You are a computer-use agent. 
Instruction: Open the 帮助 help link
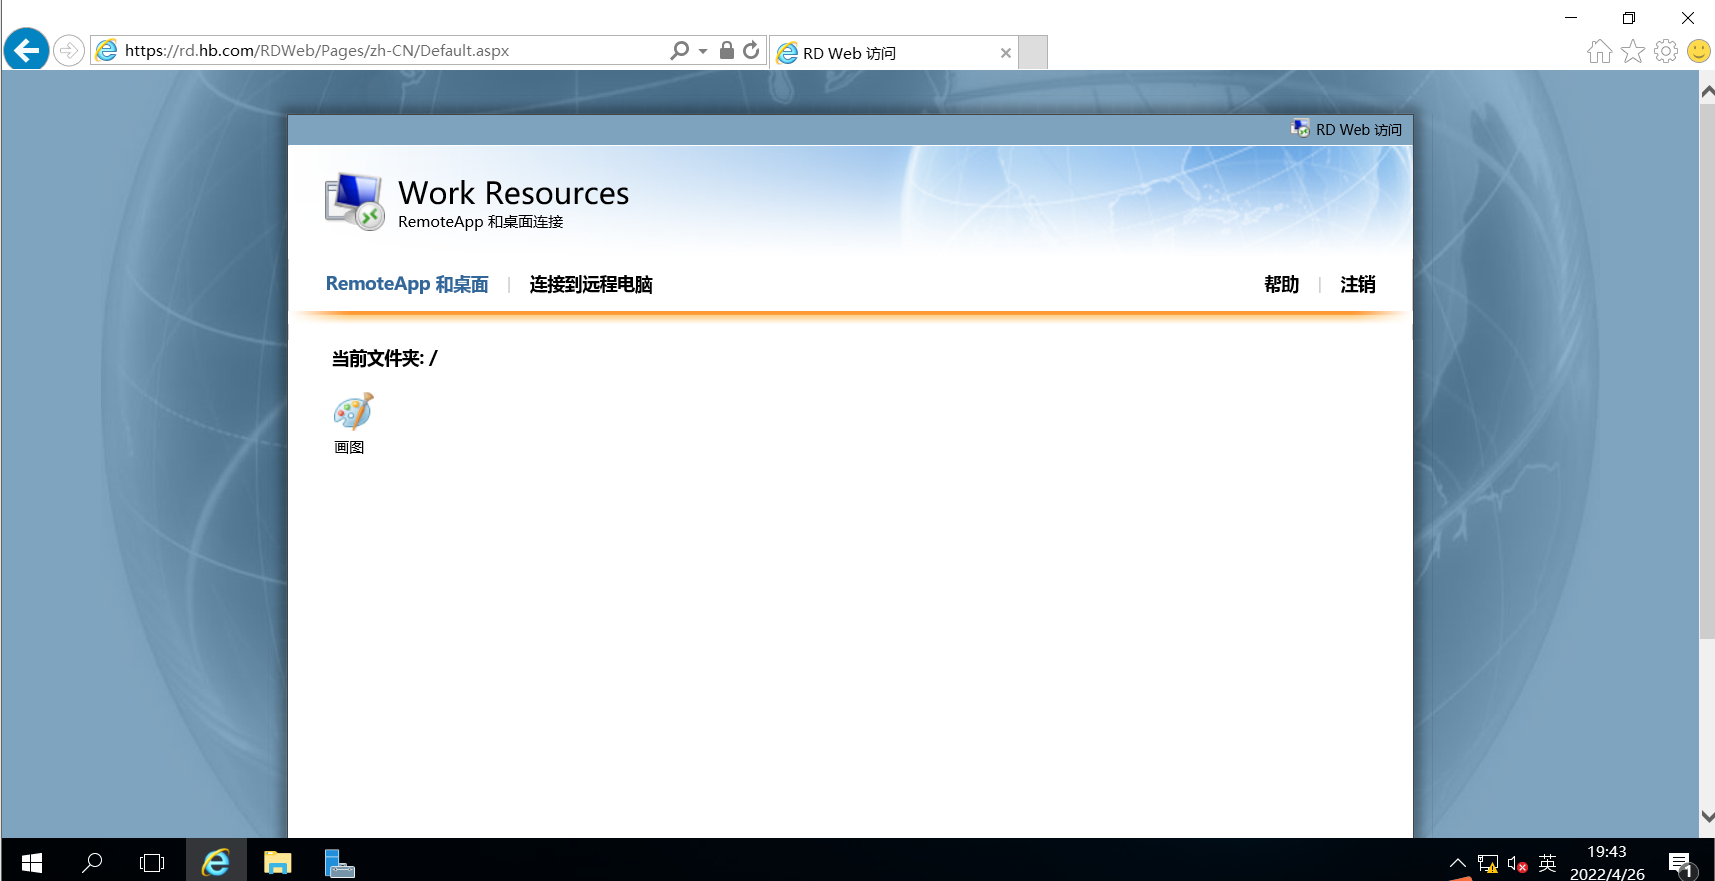coord(1282,285)
